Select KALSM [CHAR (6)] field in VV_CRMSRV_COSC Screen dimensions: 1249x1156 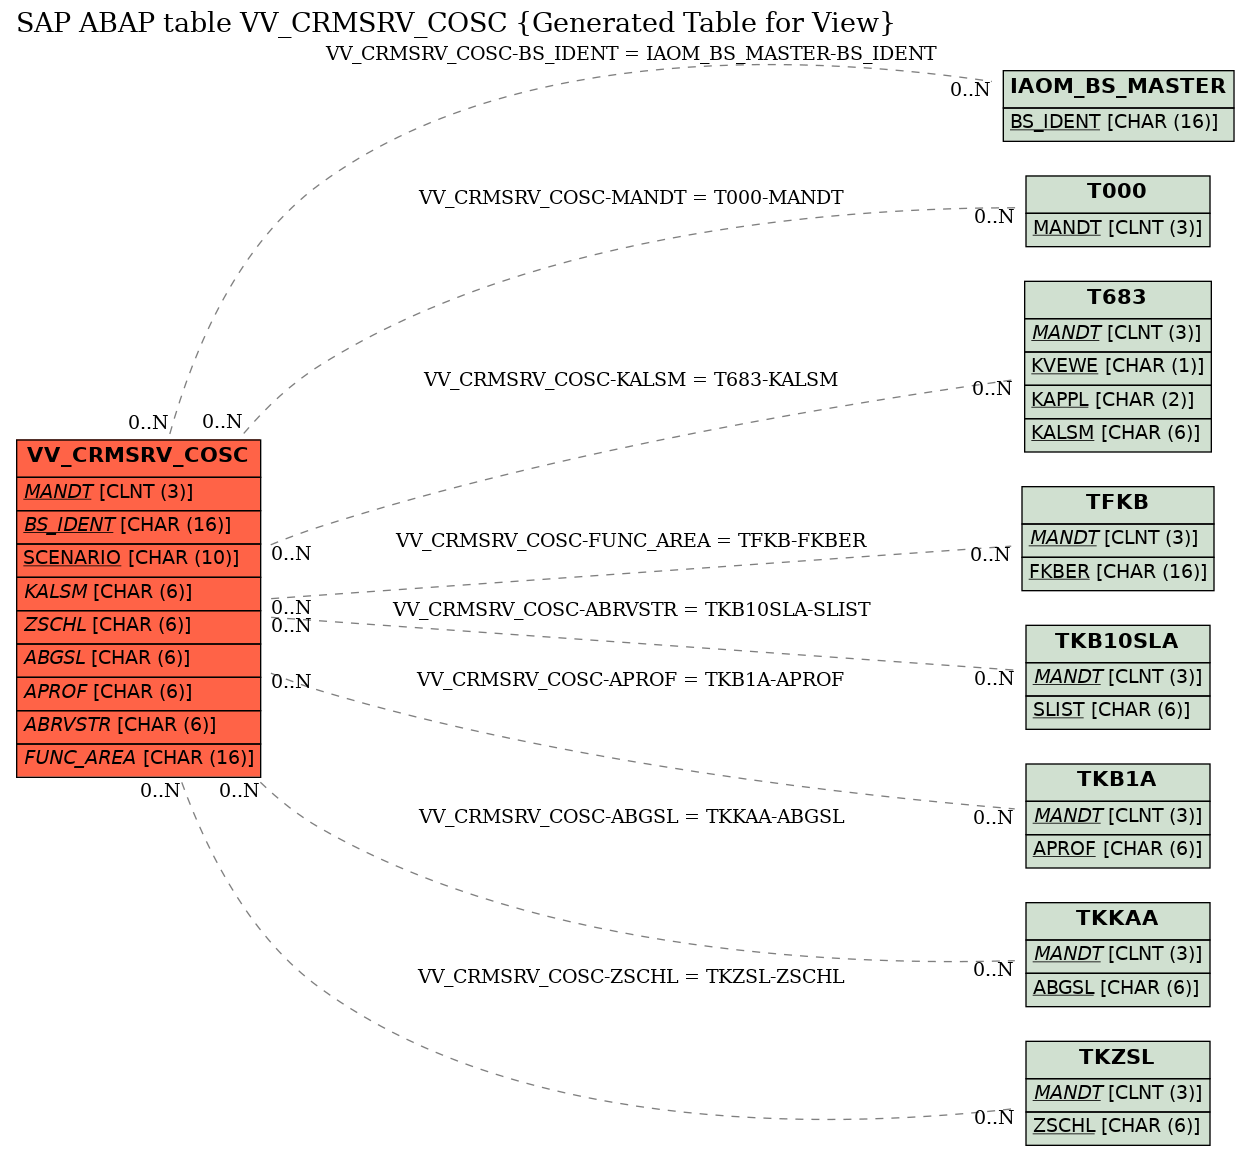click(x=139, y=593)
